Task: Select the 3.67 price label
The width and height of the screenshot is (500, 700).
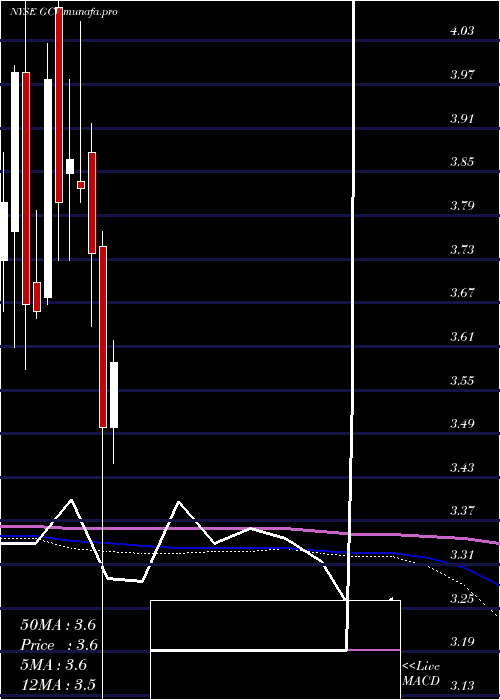Action: [462, 292]
